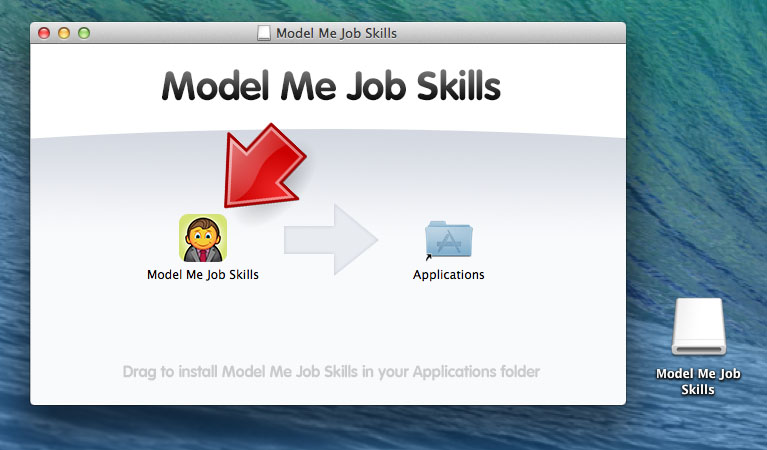Click the large Model Me Job Skills heading
Screen dimensions: 767x450
pyautogui.click(x=331, y=86)
